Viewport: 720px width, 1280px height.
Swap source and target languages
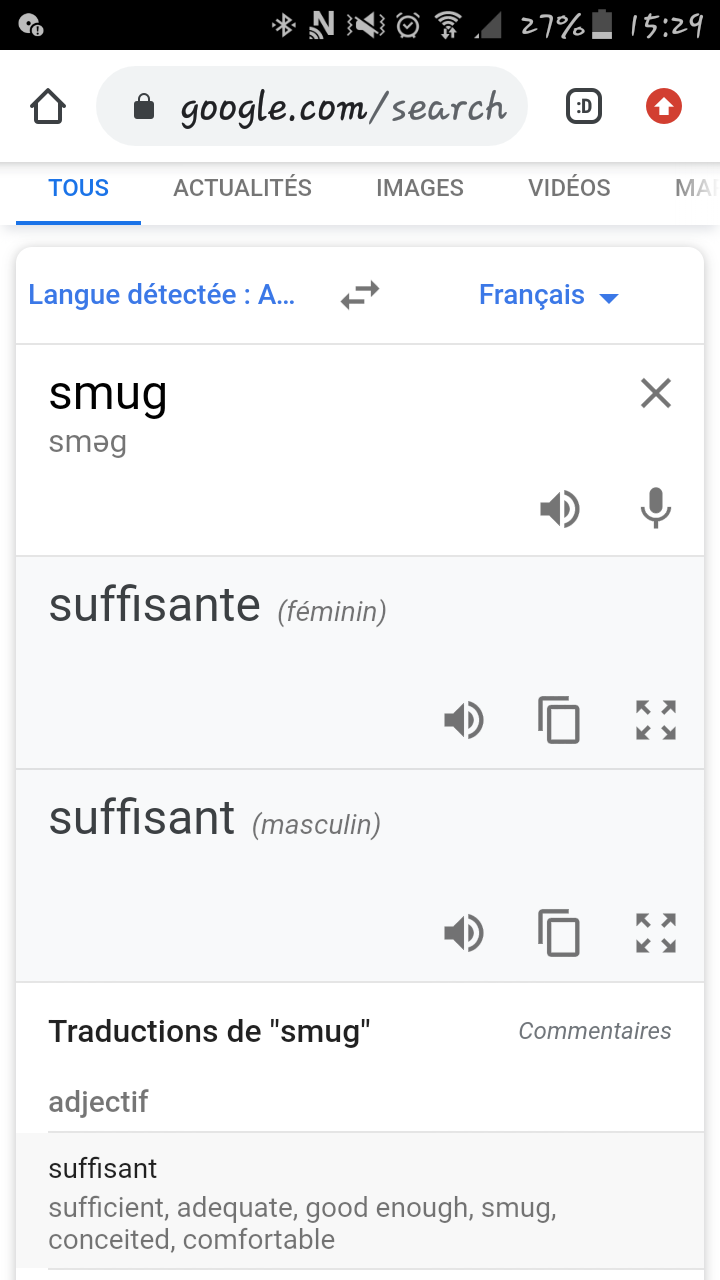(360, 295)
